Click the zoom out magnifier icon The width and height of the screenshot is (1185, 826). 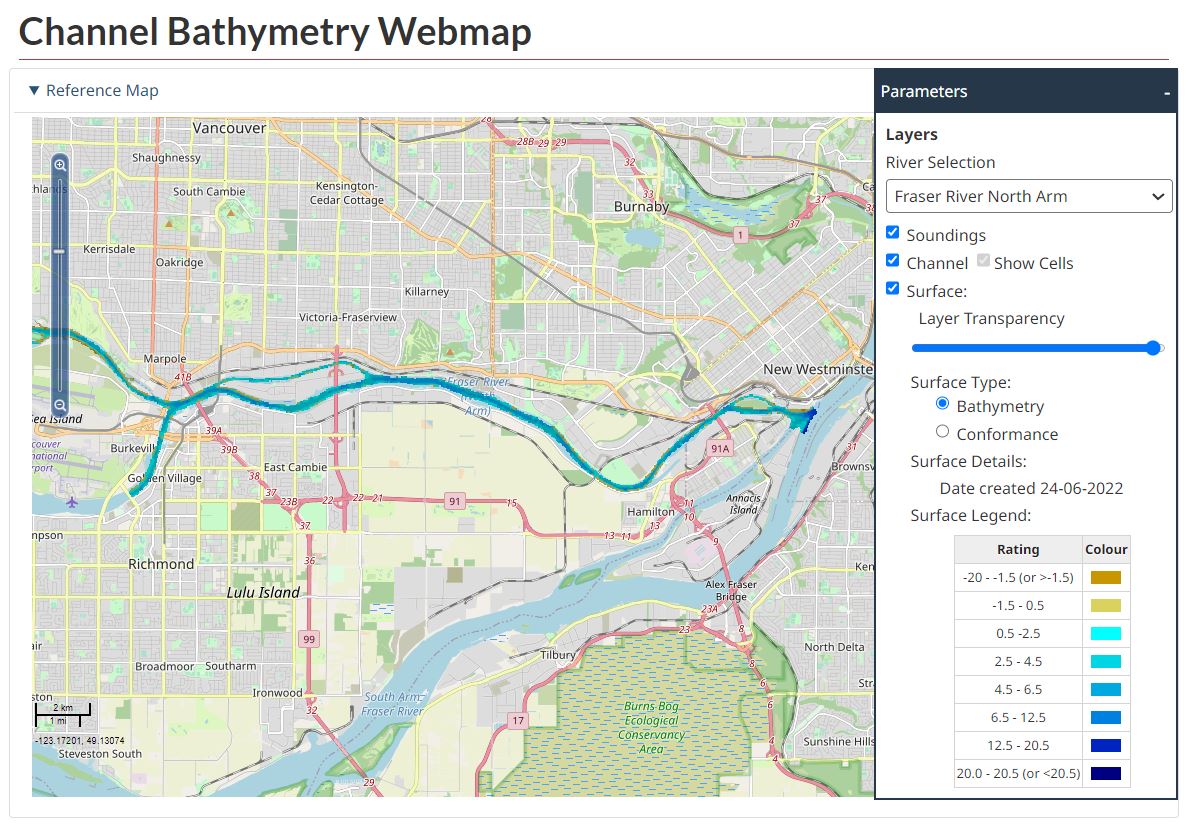[60, 405]
